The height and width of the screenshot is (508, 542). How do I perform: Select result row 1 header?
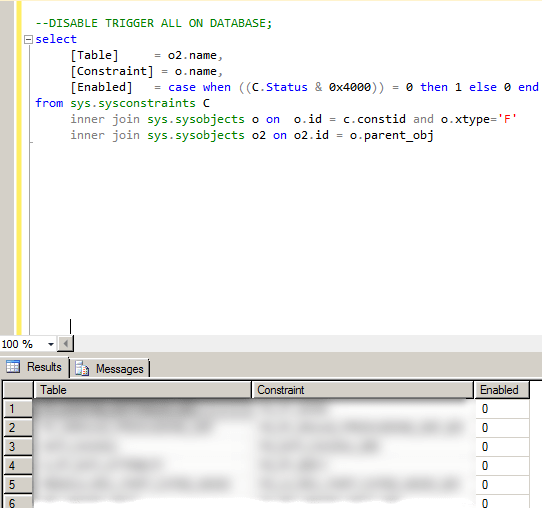point(18,409)
